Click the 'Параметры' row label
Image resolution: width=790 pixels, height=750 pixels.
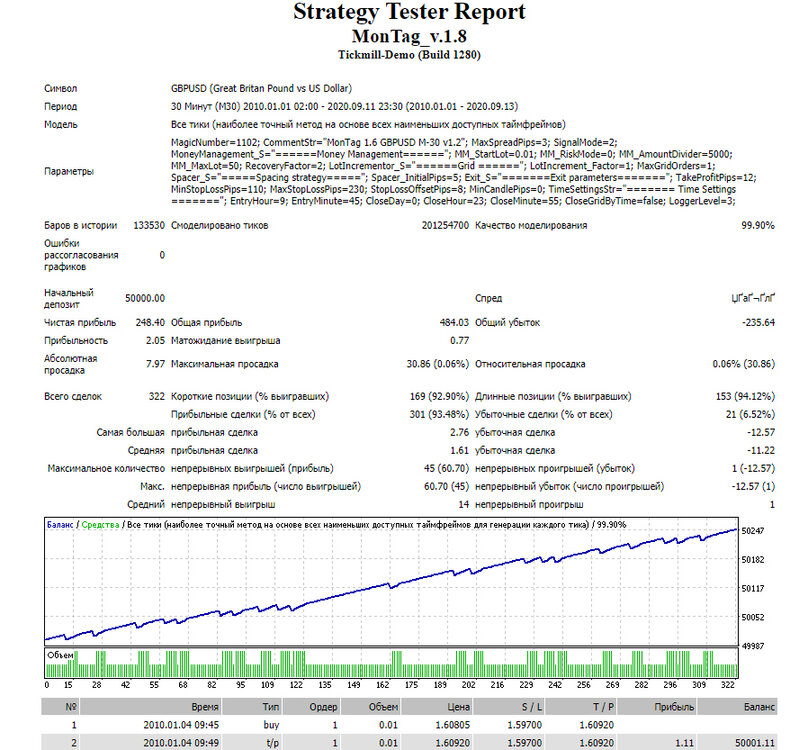click(x=69, y=172)
